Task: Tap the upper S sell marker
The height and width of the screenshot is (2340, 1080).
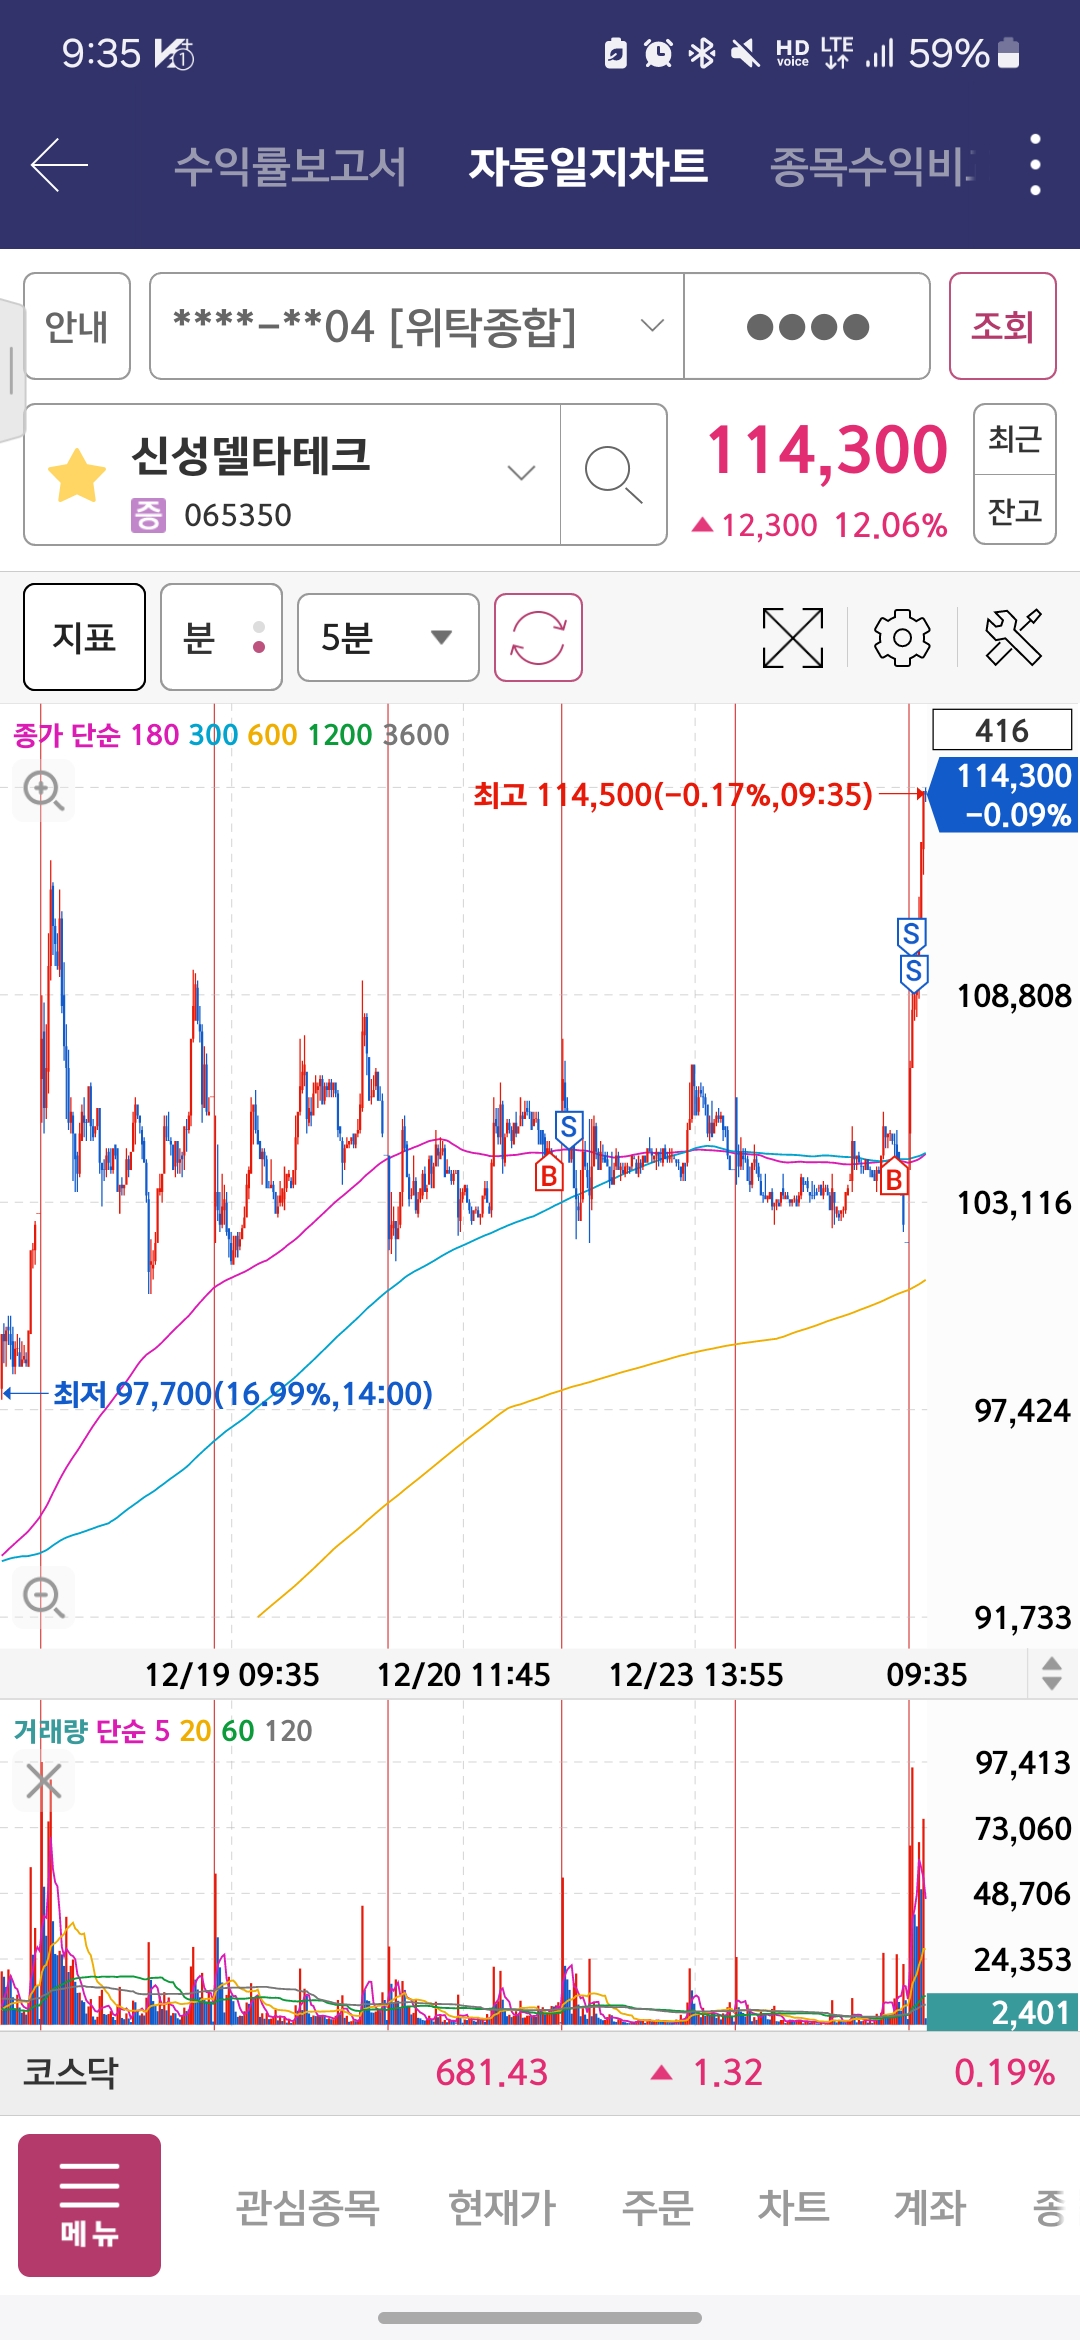Action: 911,936
